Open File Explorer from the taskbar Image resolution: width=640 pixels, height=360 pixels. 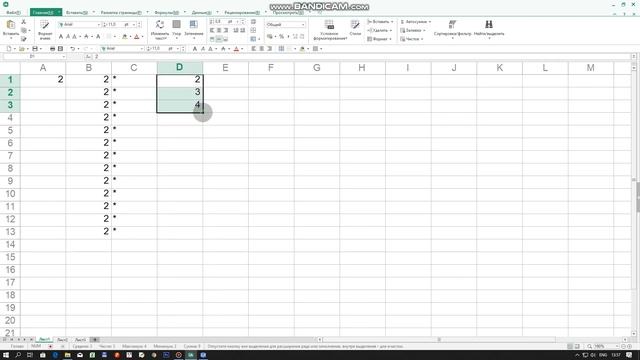(67, 355)
